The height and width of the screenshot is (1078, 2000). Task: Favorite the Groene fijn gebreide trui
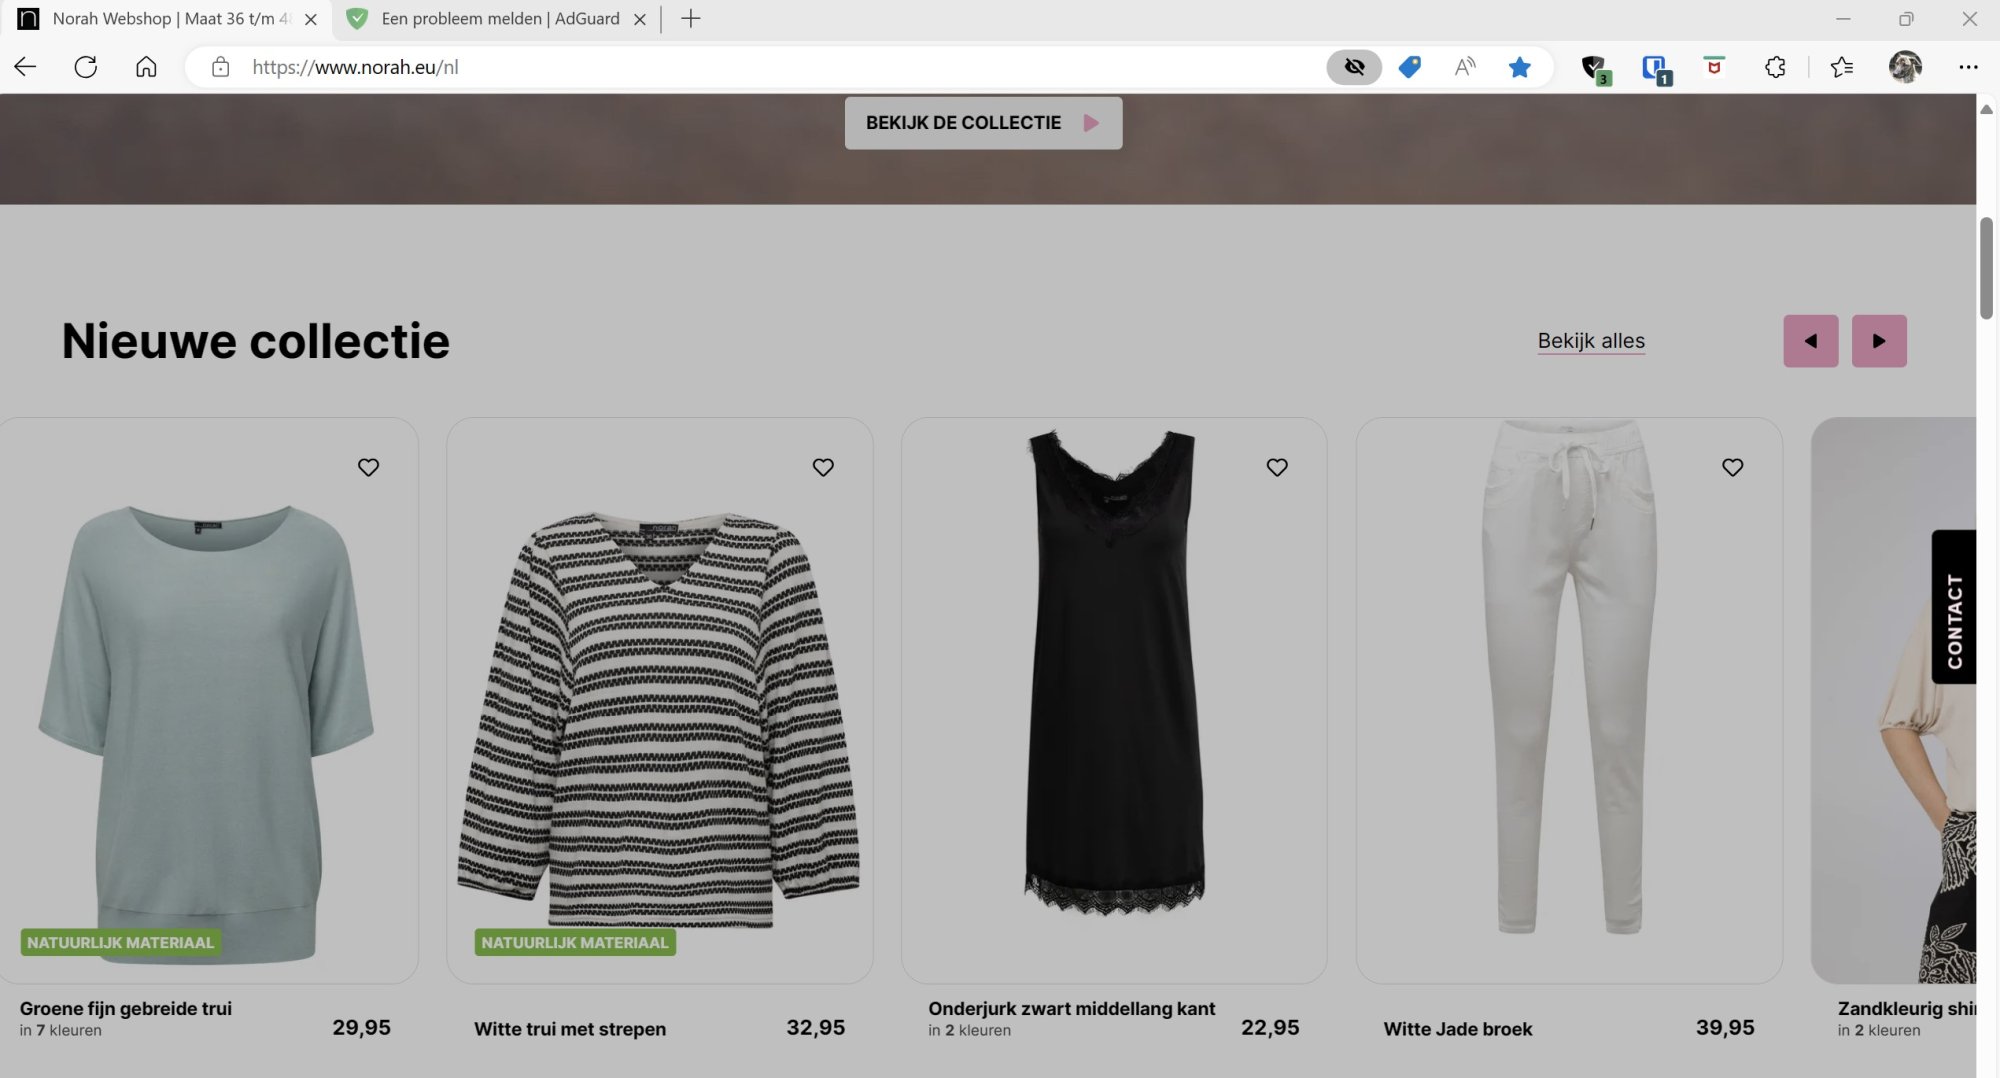click(368, 467)
